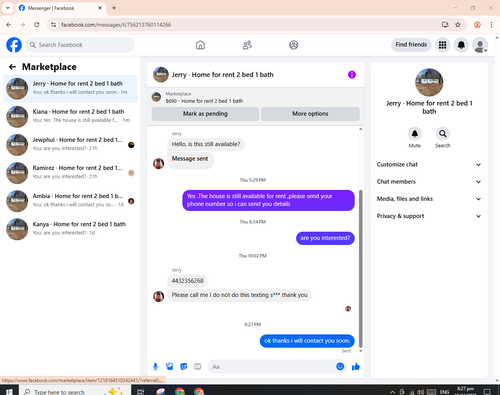This screenshot has height=395, width=500.
Task: Choose a GIF icon
Action: click(x=198, y=367)
